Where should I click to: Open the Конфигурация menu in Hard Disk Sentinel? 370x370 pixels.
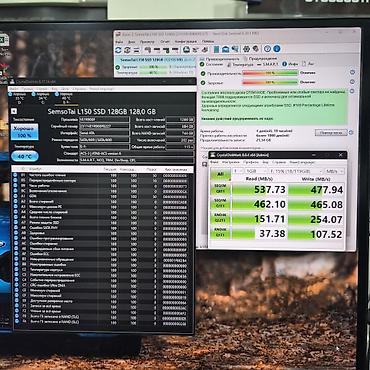click(x=186, y=42)
